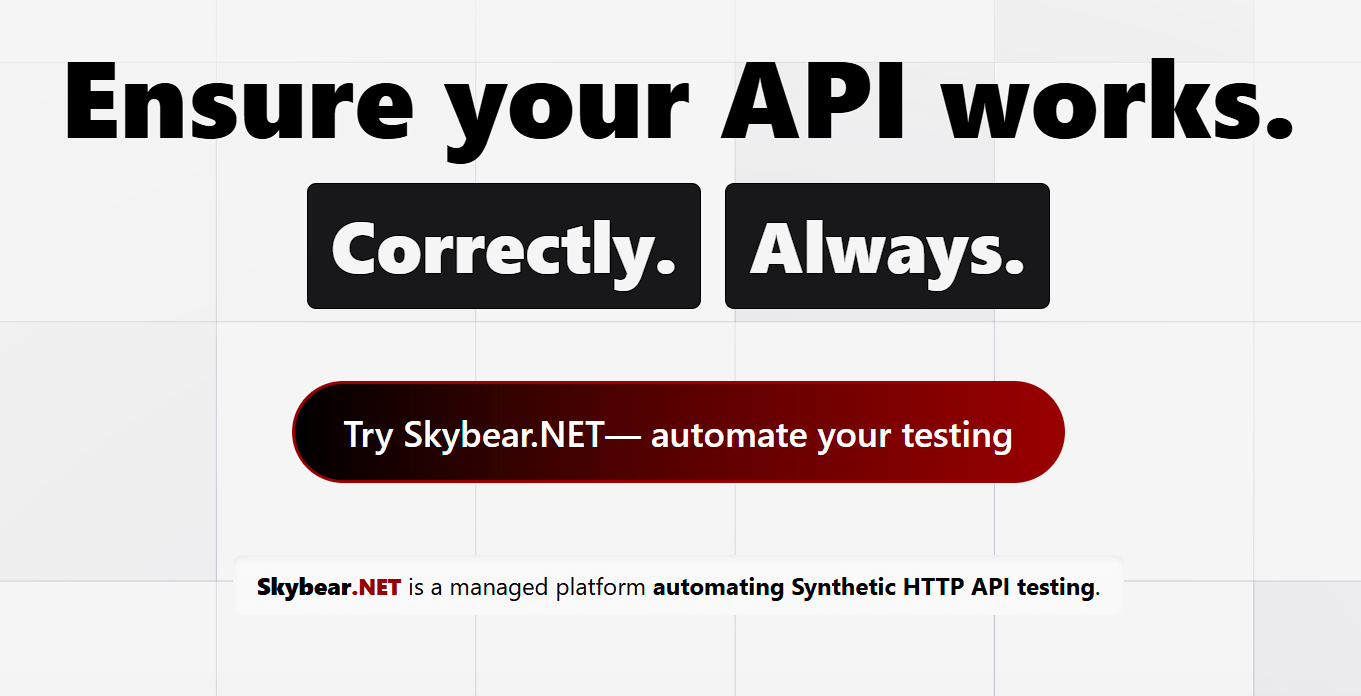This screenshot has height=696, width=1361.
Task: Click bold "Skybear" name in the description line
Action: pos(304,587)
